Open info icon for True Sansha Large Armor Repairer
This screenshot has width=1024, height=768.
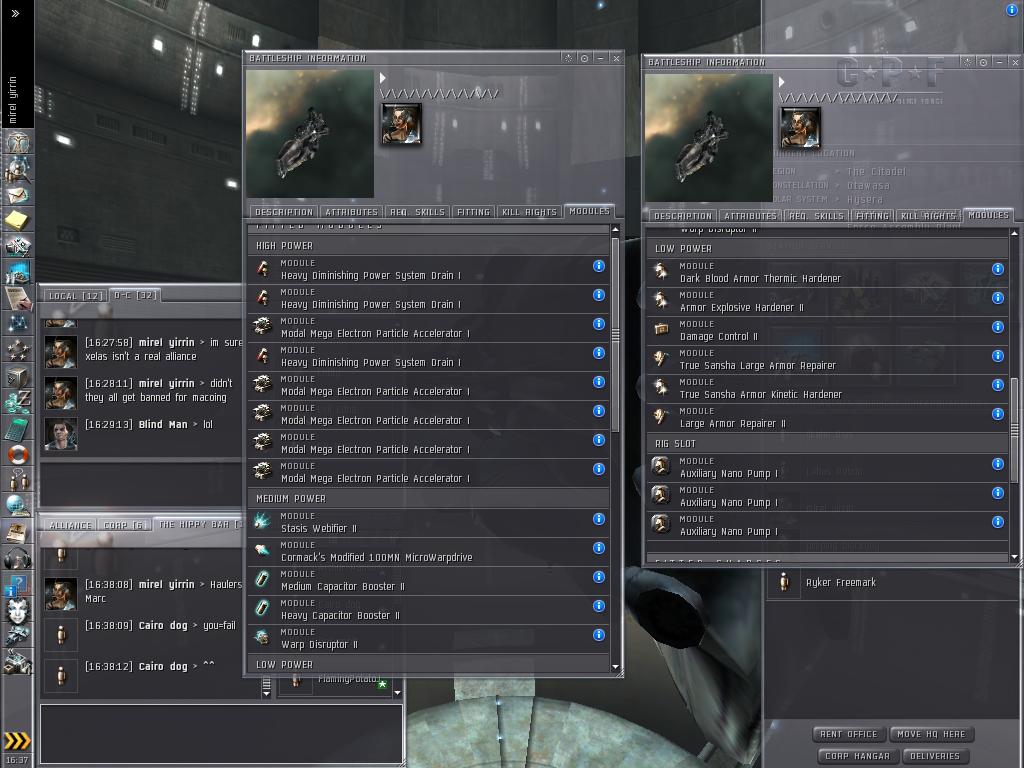(998, 356)
